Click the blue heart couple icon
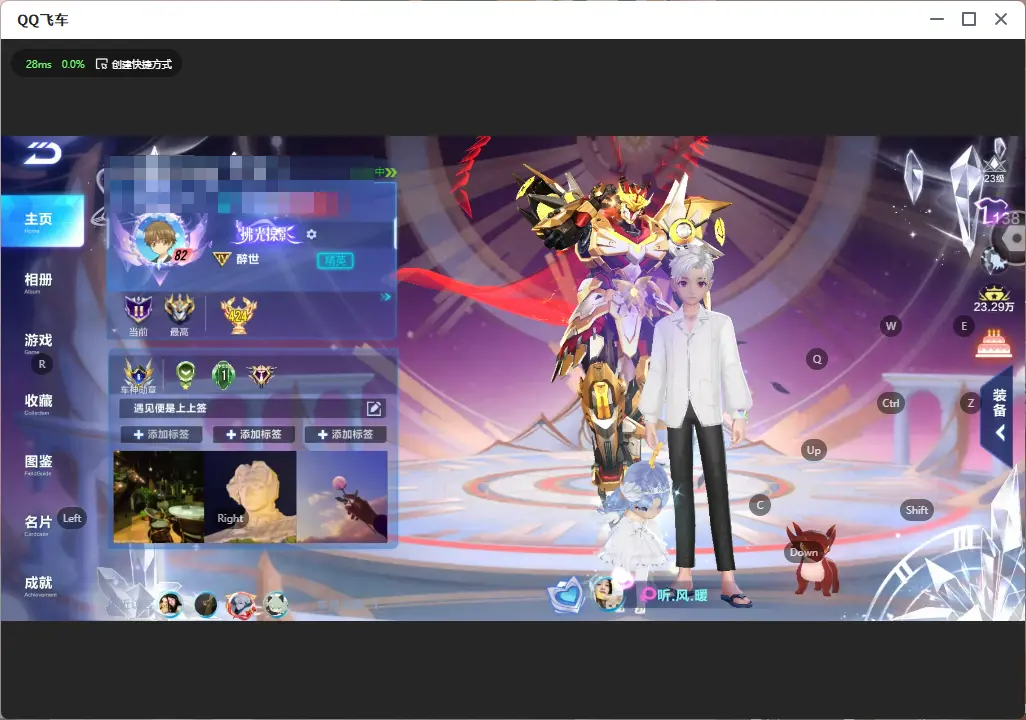This screenshot has height=720, width=1026. 566,595
